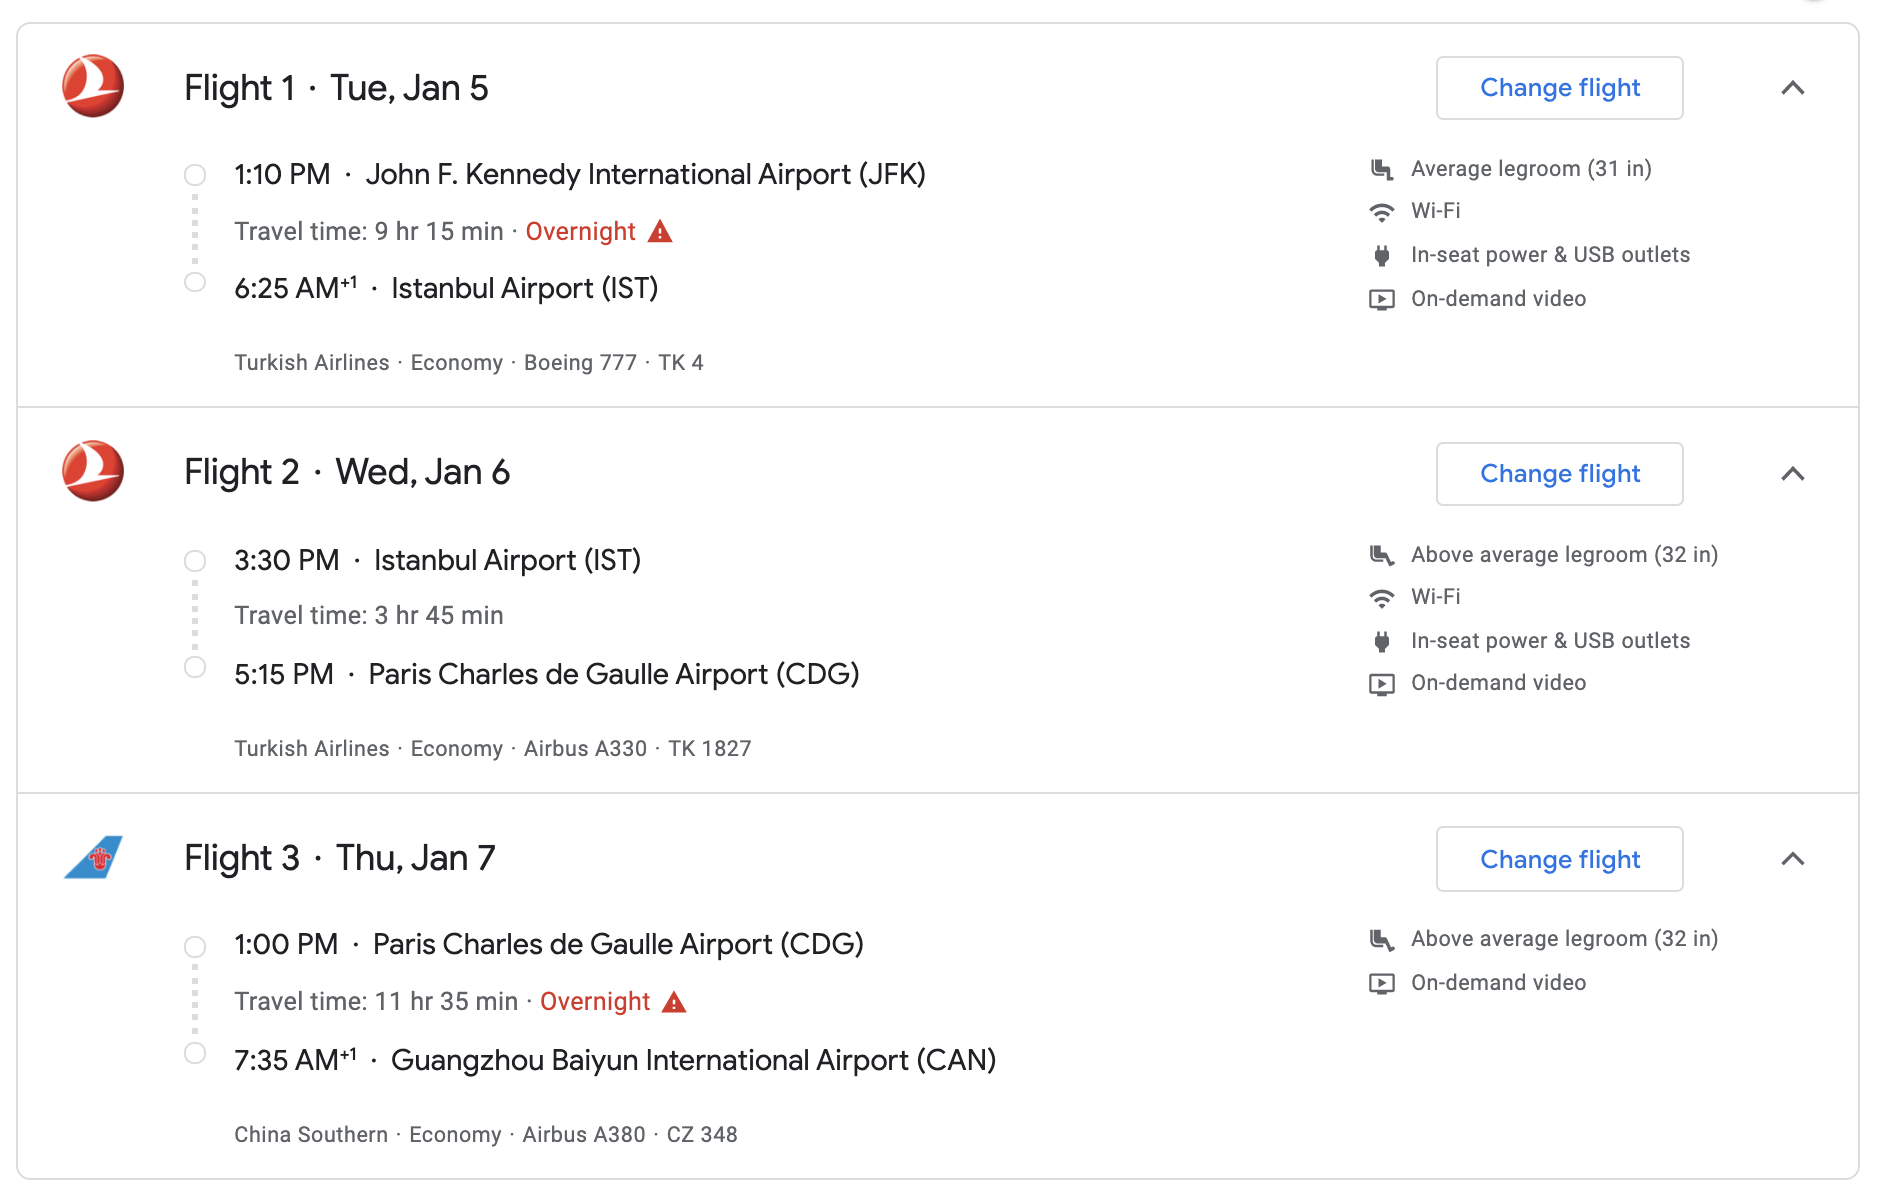Click the power plug icon for Flight 1
The width and height of the screenshot is (1886, 1200).
[x=1382, y=255]
